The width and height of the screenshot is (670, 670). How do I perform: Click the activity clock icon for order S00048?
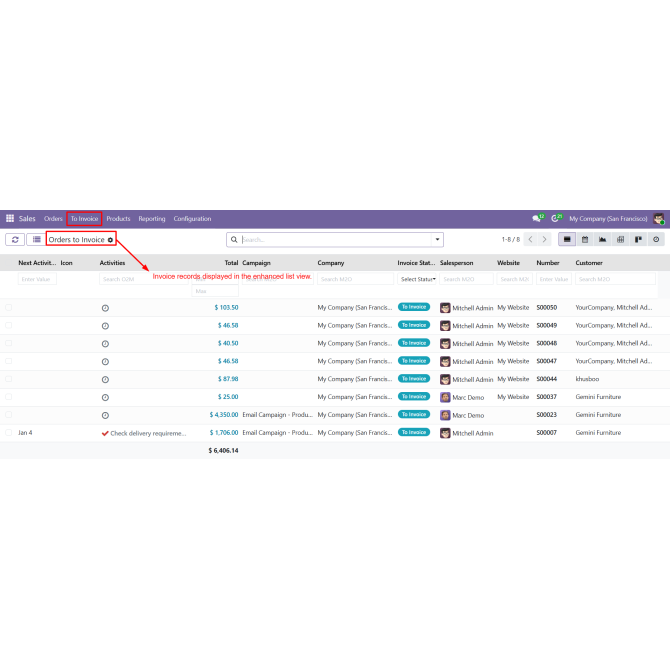tap(105, 344)
